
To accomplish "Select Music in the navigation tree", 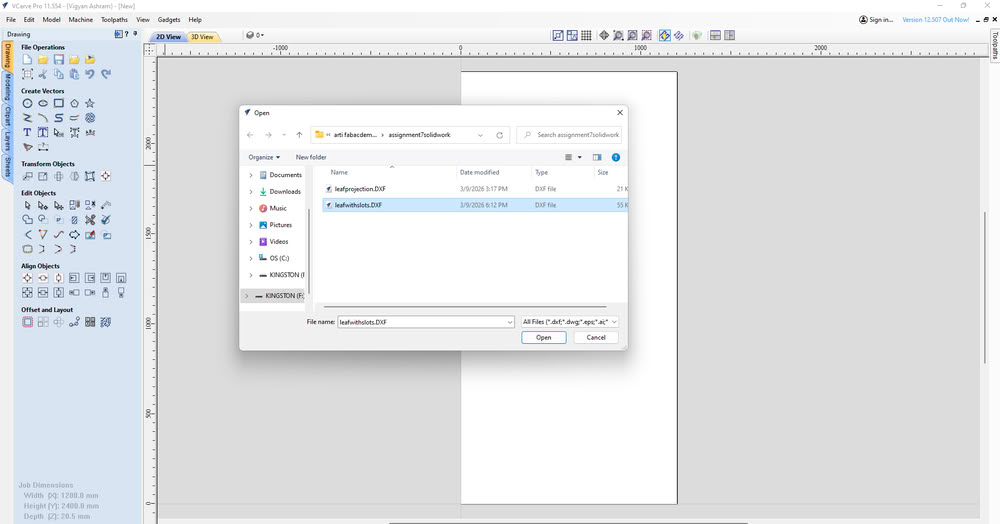I will pyautogui.click(x=277, y=208).
